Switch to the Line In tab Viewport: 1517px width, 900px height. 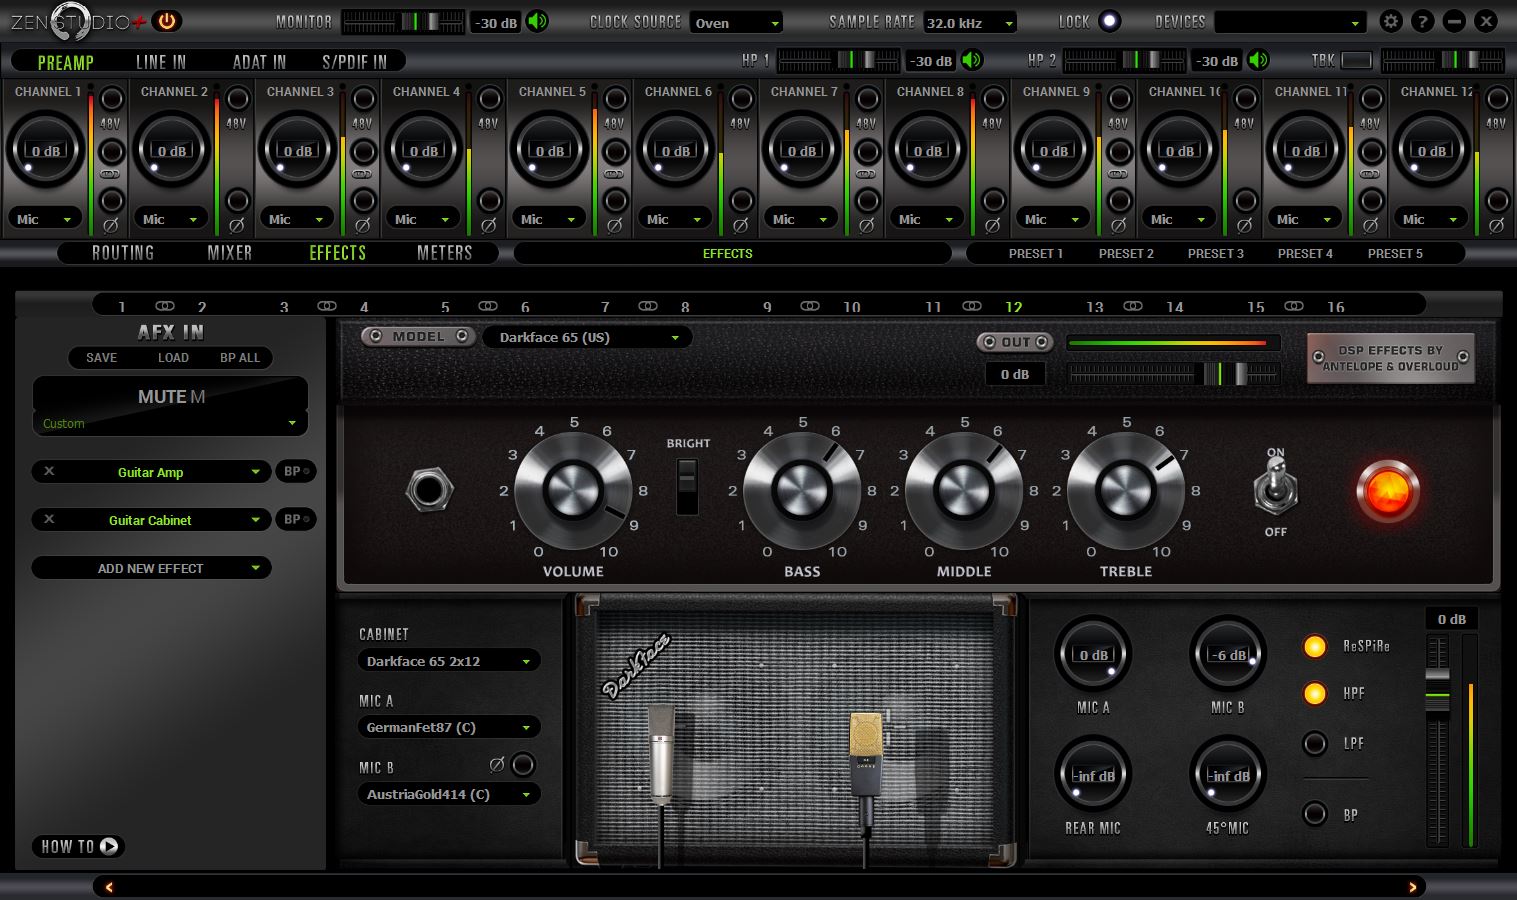tap(161, 62)
